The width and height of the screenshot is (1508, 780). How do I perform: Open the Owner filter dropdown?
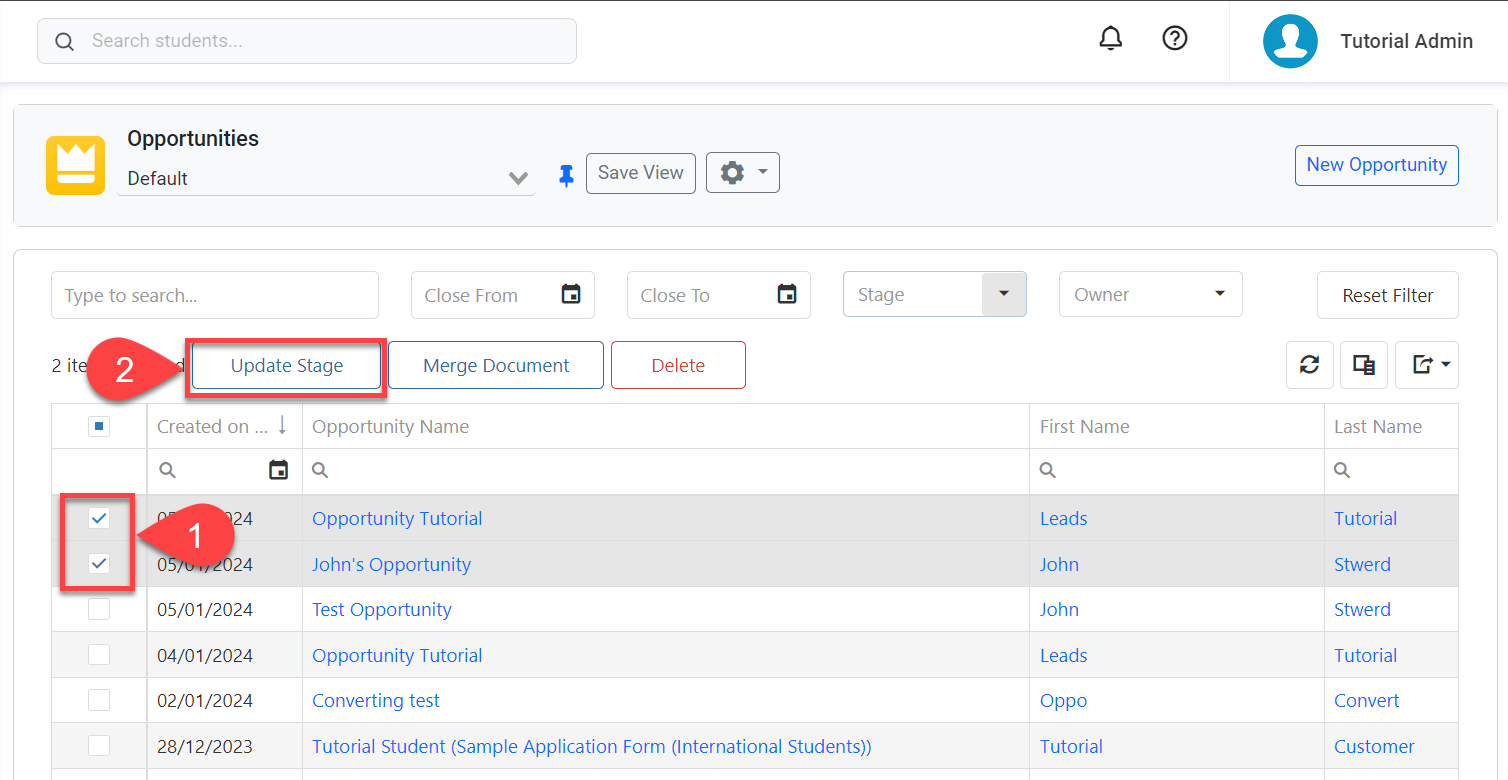pyautogui.click(x=1219, y=294)
